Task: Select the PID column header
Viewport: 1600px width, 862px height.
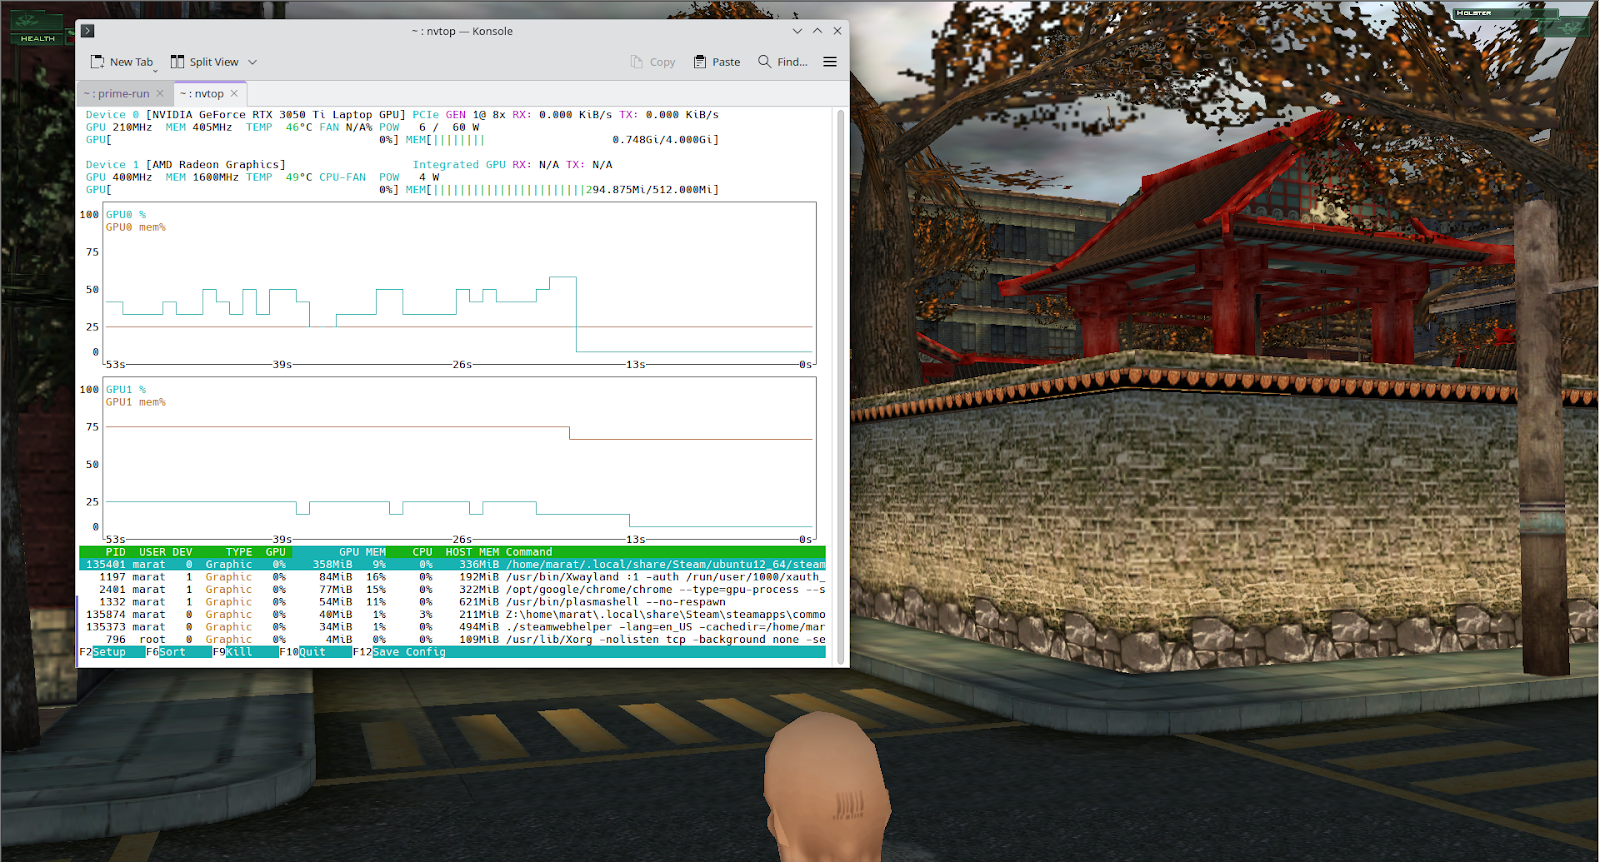Action: click(x=116, y=552)
